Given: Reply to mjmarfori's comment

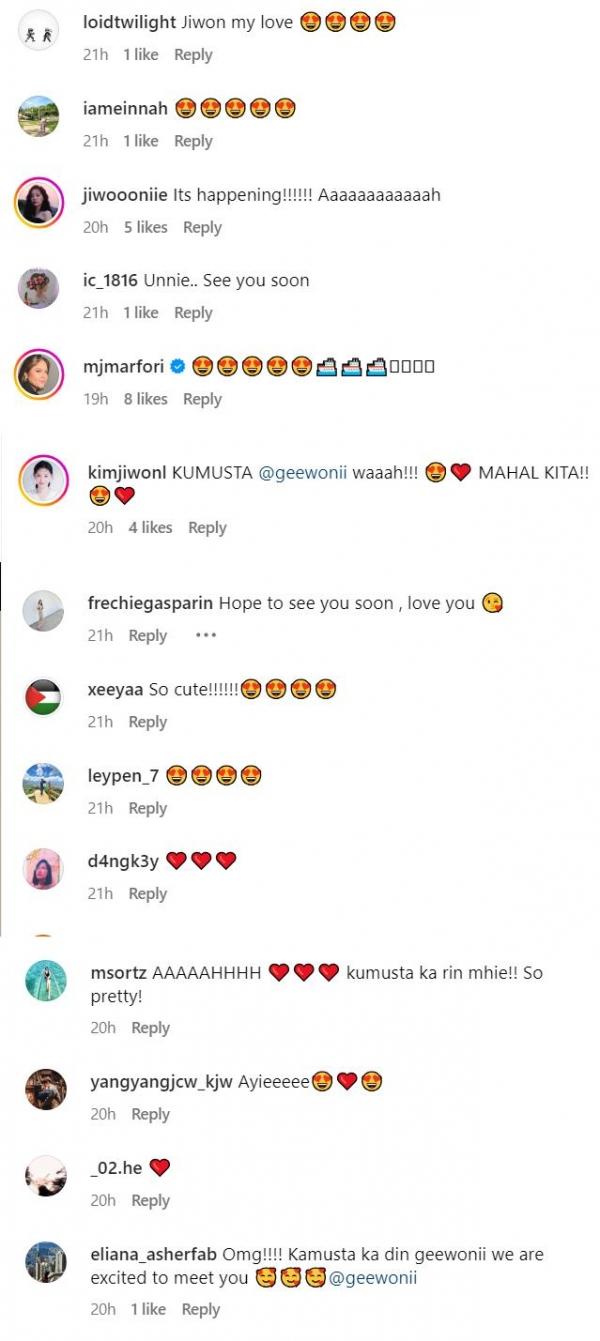Looking at the screenshot, I should pyautogui.click(x=202, y=399).
